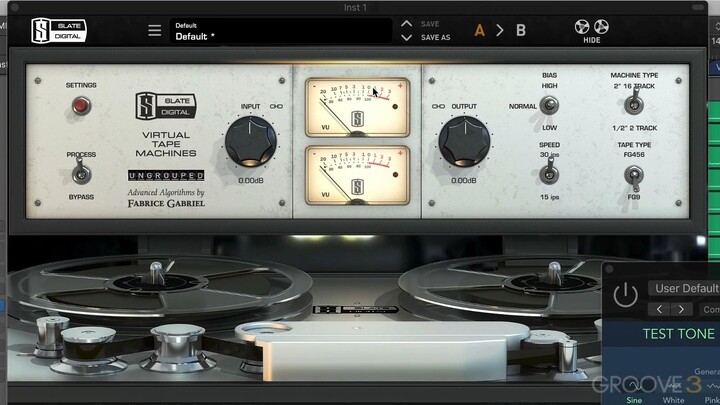Click the BIAS HIGH label
Image resolution: width=720 pixels, height=405 pixels.
550,85
